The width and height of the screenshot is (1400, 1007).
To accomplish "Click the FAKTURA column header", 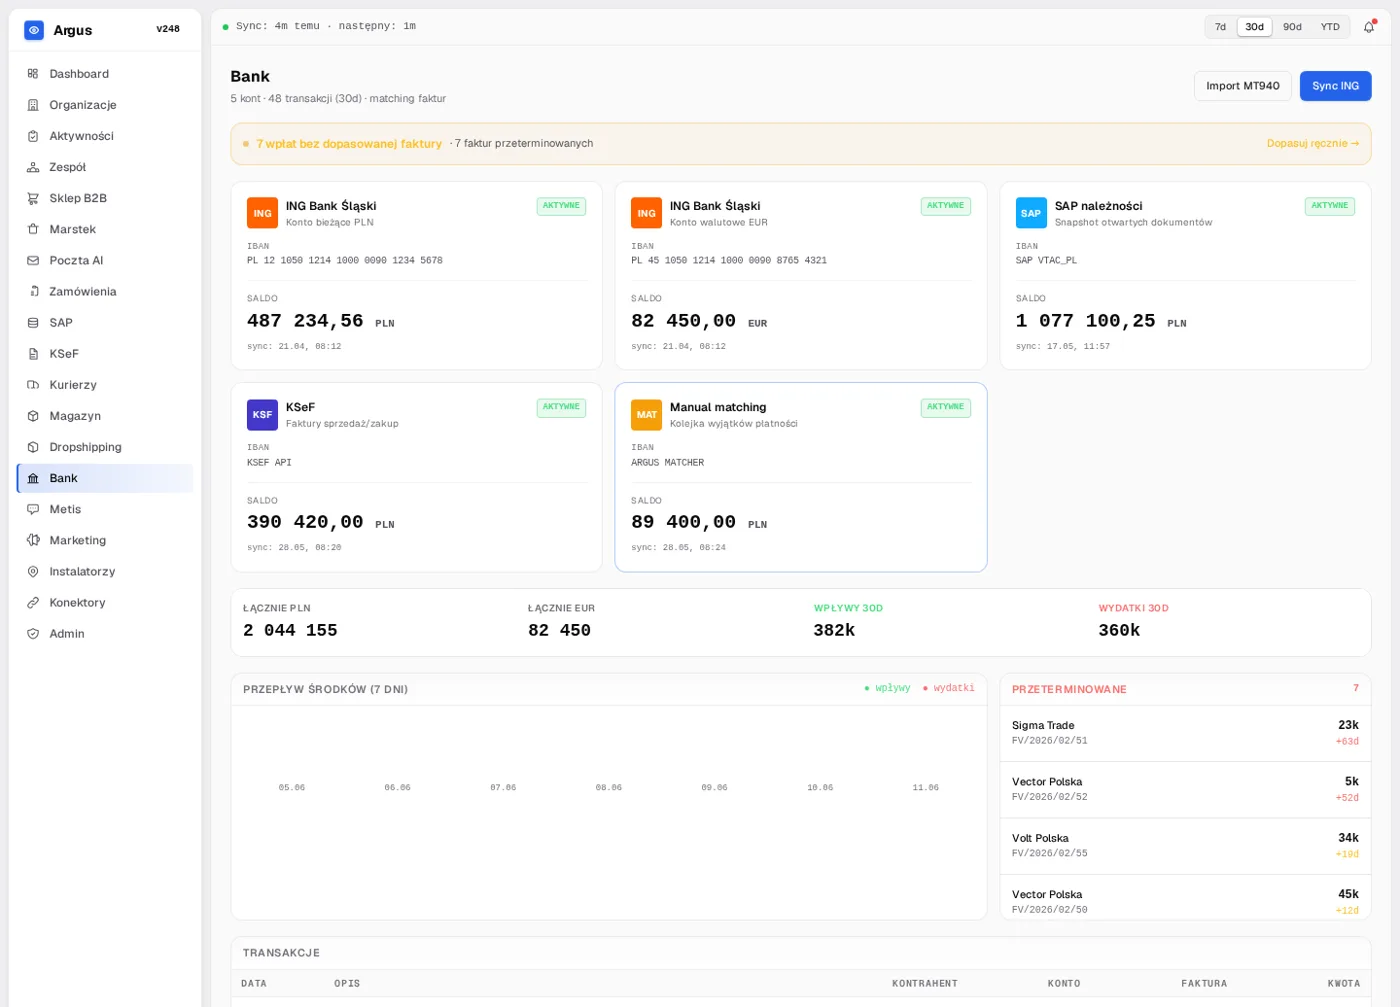I will point(1204,984).
